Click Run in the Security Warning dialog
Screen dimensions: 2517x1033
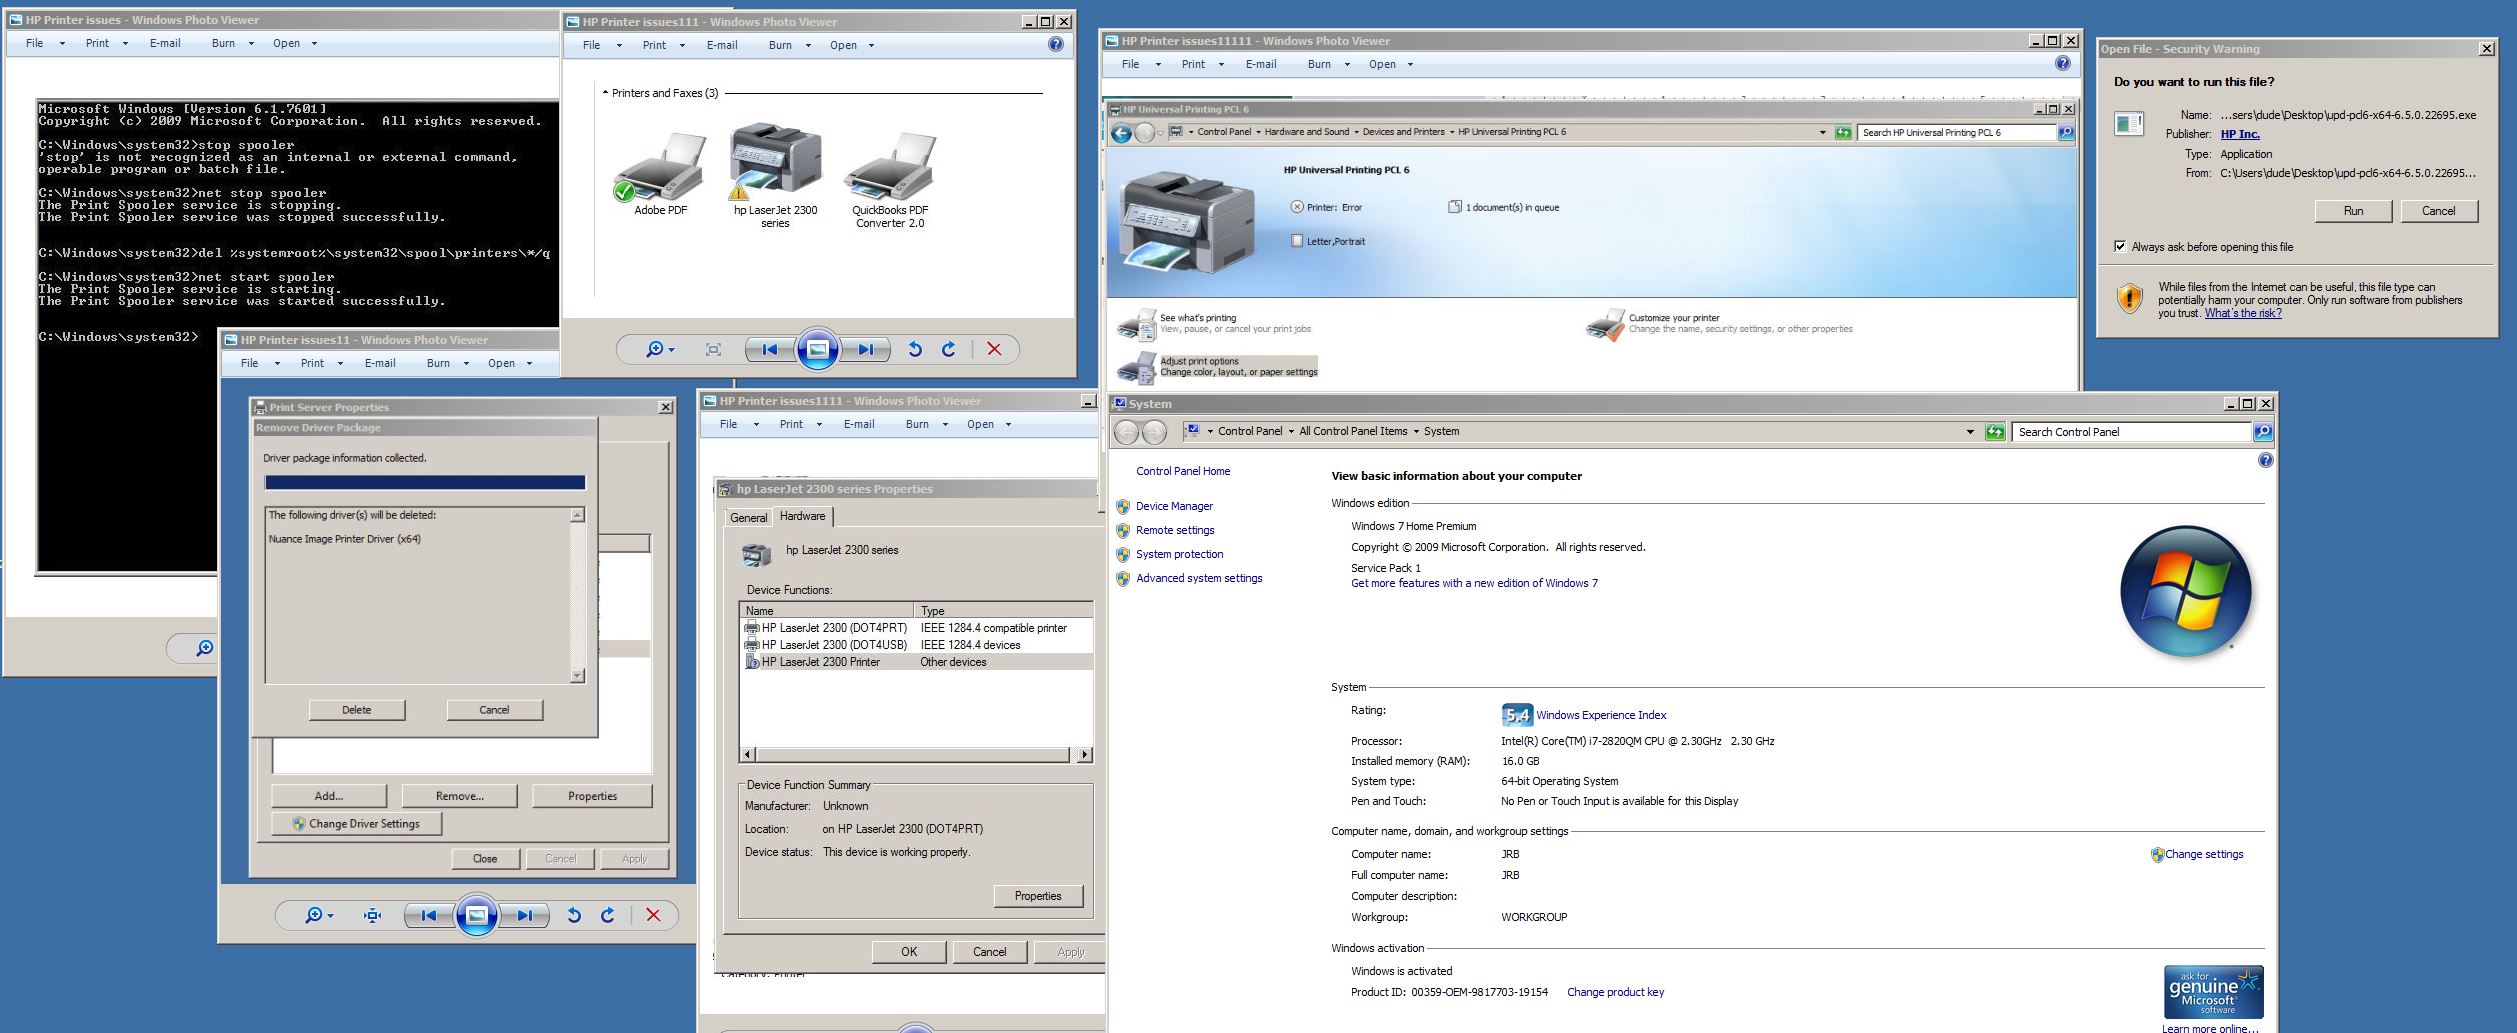pyautogui.click(x=2353, y=211)
